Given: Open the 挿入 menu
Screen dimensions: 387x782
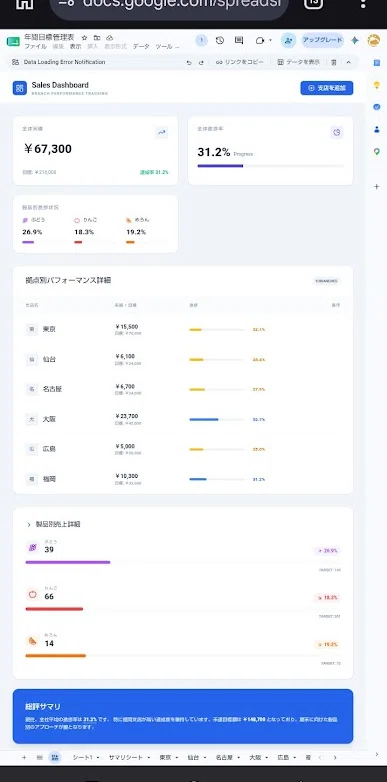Looking at the screenshot, I should [93, 46].
